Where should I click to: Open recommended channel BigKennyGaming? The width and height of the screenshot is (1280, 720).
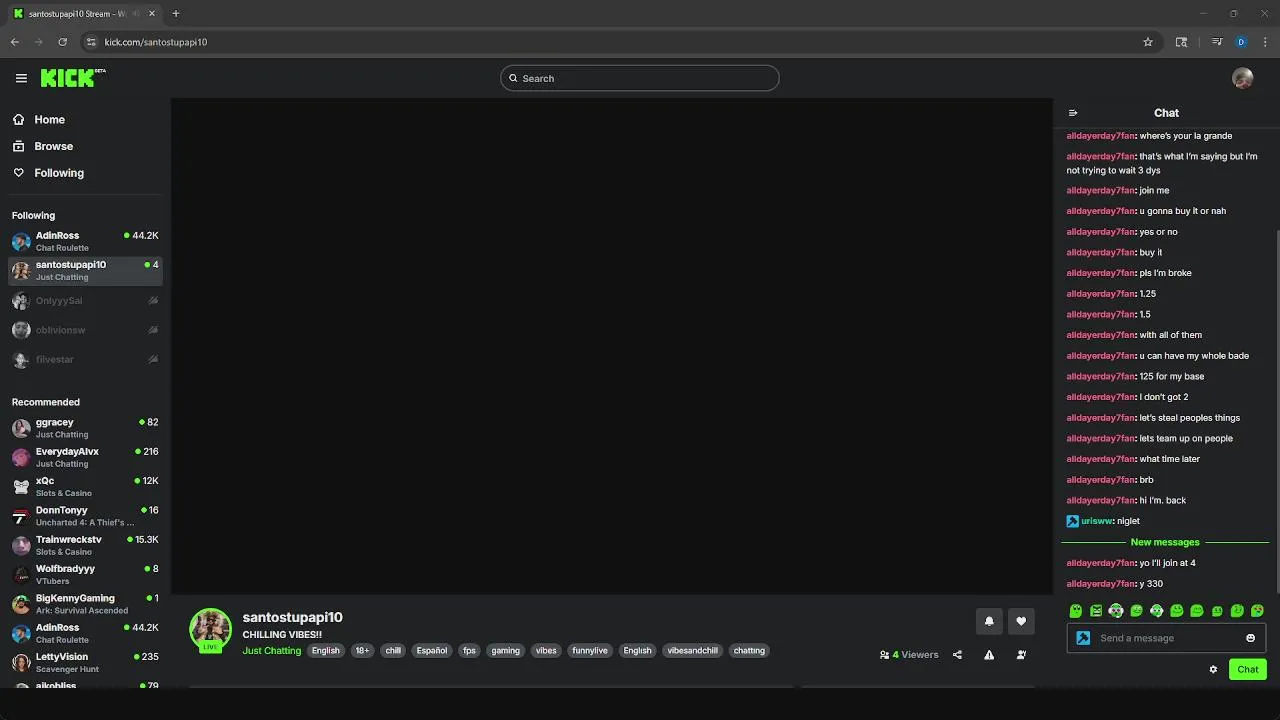click(85, 604)
